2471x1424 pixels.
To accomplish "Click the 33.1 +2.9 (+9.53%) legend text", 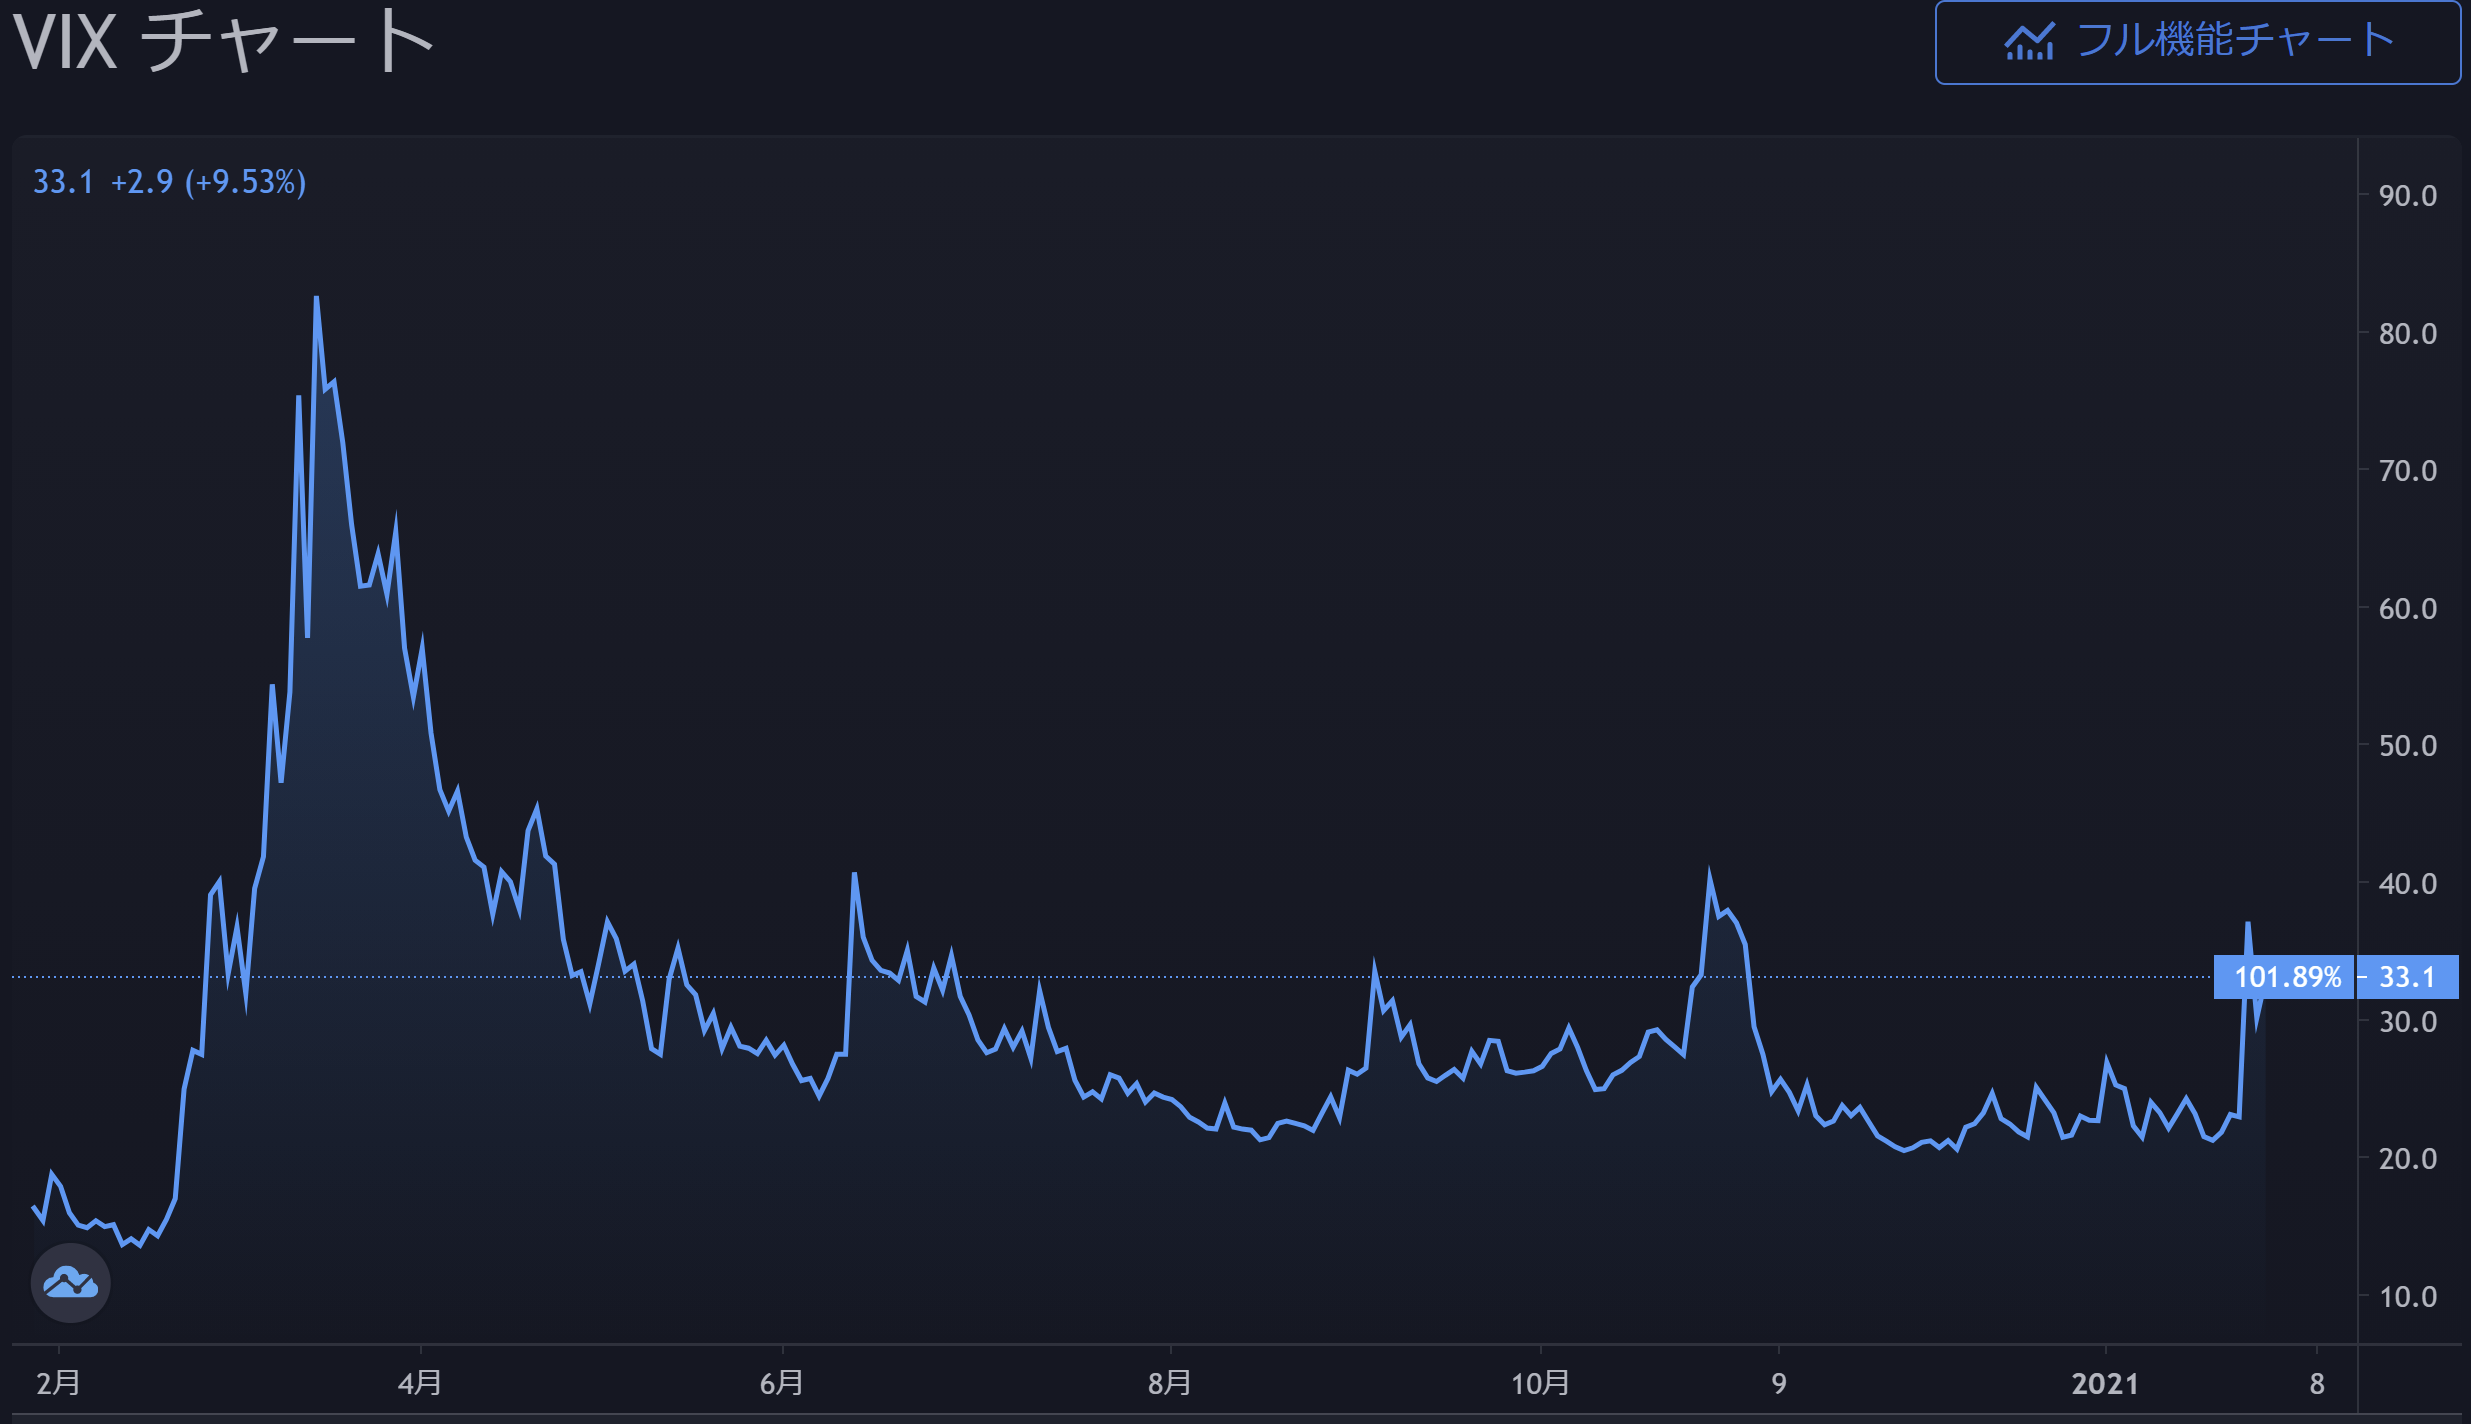I will (x=169, y=182).
